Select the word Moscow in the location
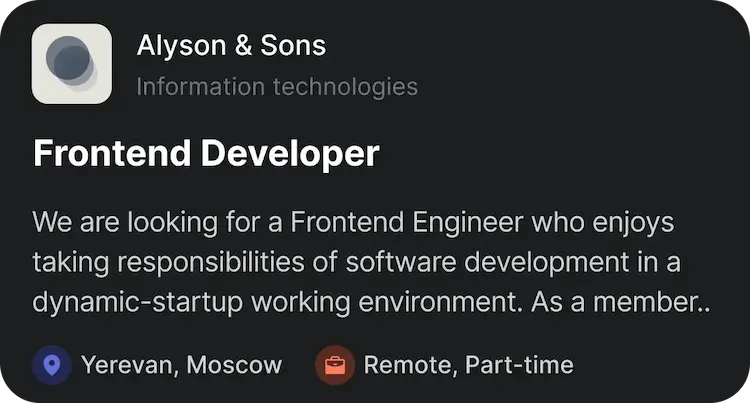The height and width of the screenshot is (403, 750). [x=234, y=365]
